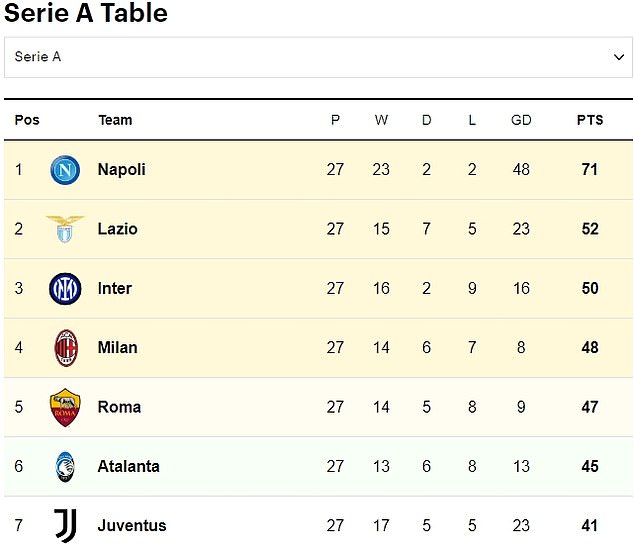
Task: Open the Atalanta team name link
Action: pyautogui.click(x=129, y=466)
